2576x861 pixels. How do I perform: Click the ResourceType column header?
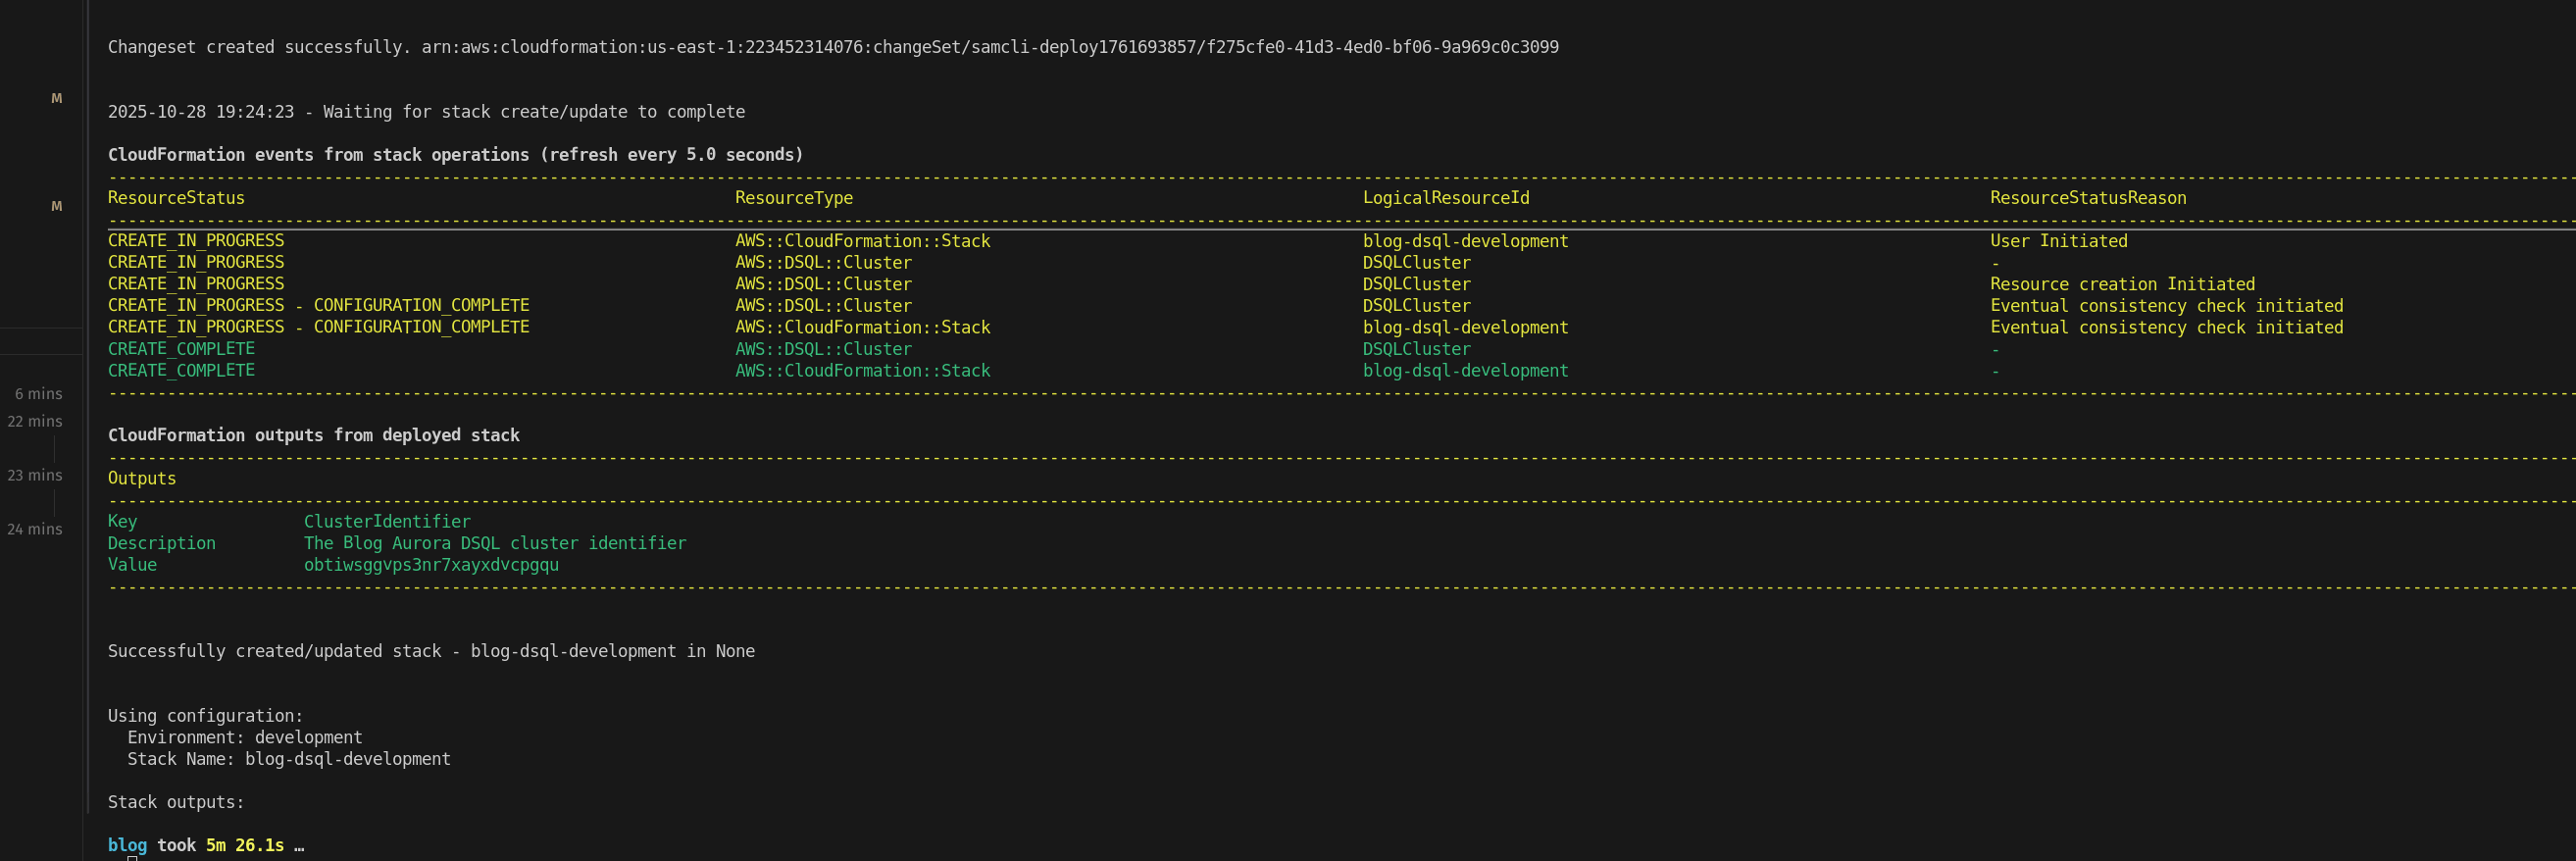coord(794,198)
